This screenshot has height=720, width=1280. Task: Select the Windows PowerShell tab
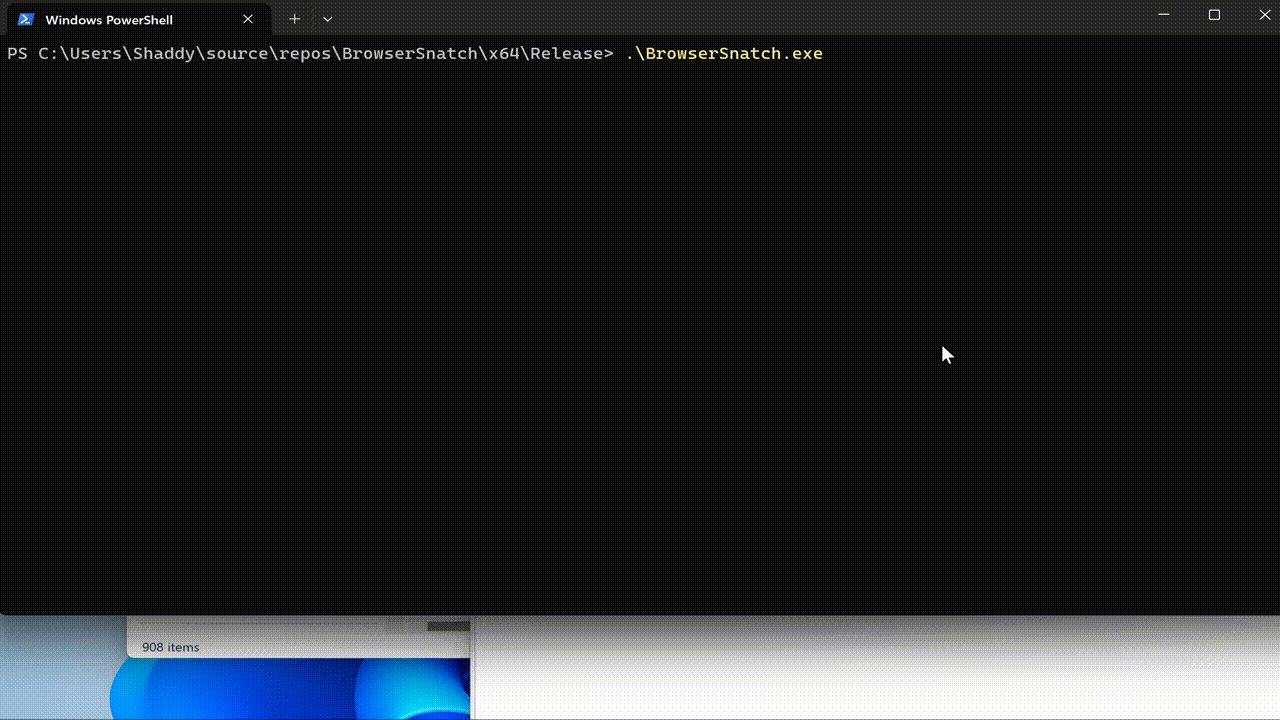click(x=137, y=19)
